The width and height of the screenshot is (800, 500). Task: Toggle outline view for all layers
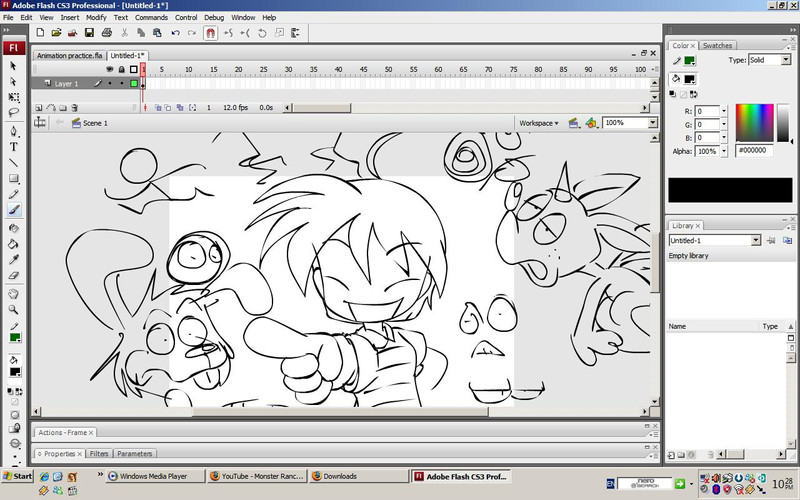pos(134,69)
